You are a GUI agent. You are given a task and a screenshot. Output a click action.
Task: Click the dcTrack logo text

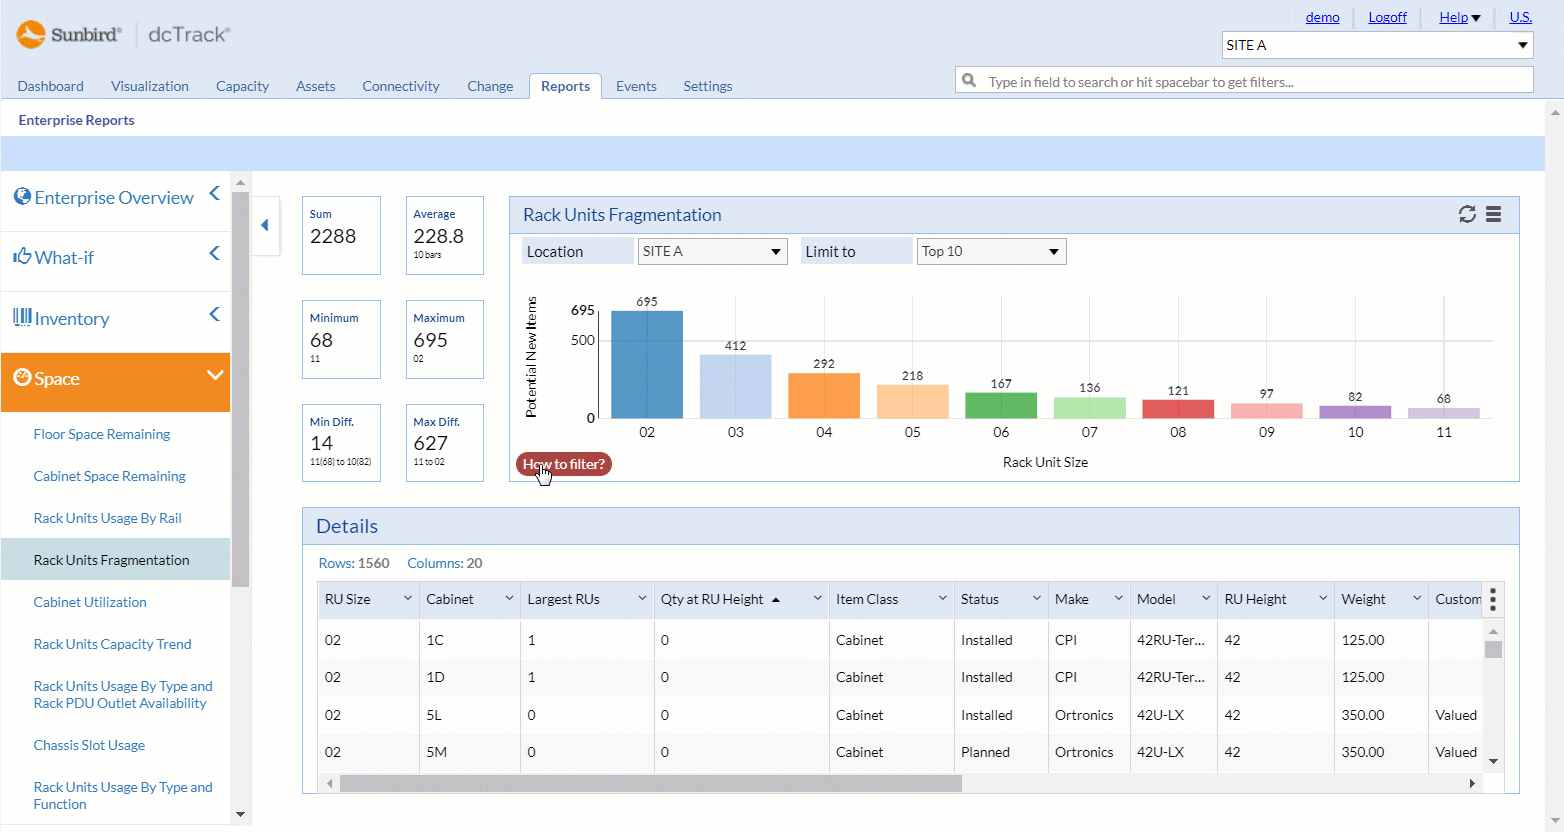tap(186, 33)
